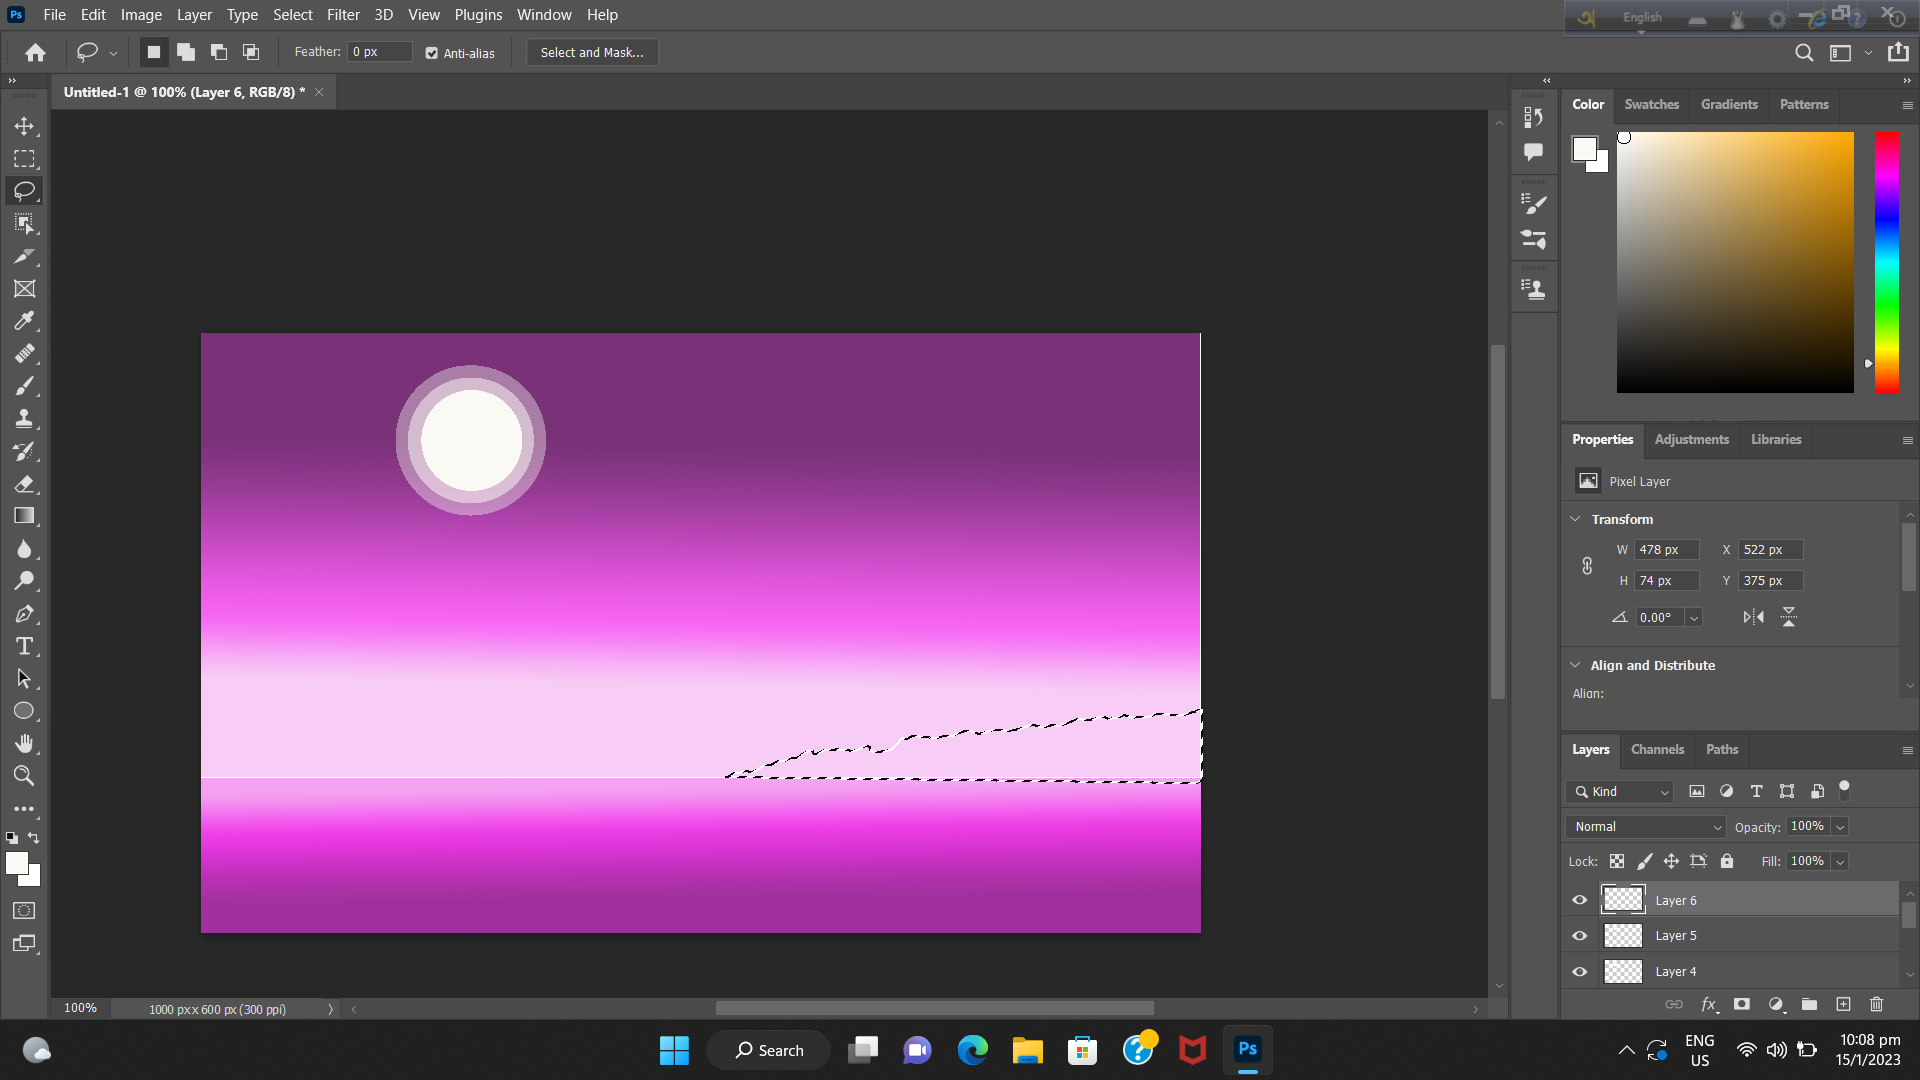Delete the selected layer via trash icon
This screenshot has width=1920, height=1080.
click(1876, 1004)
